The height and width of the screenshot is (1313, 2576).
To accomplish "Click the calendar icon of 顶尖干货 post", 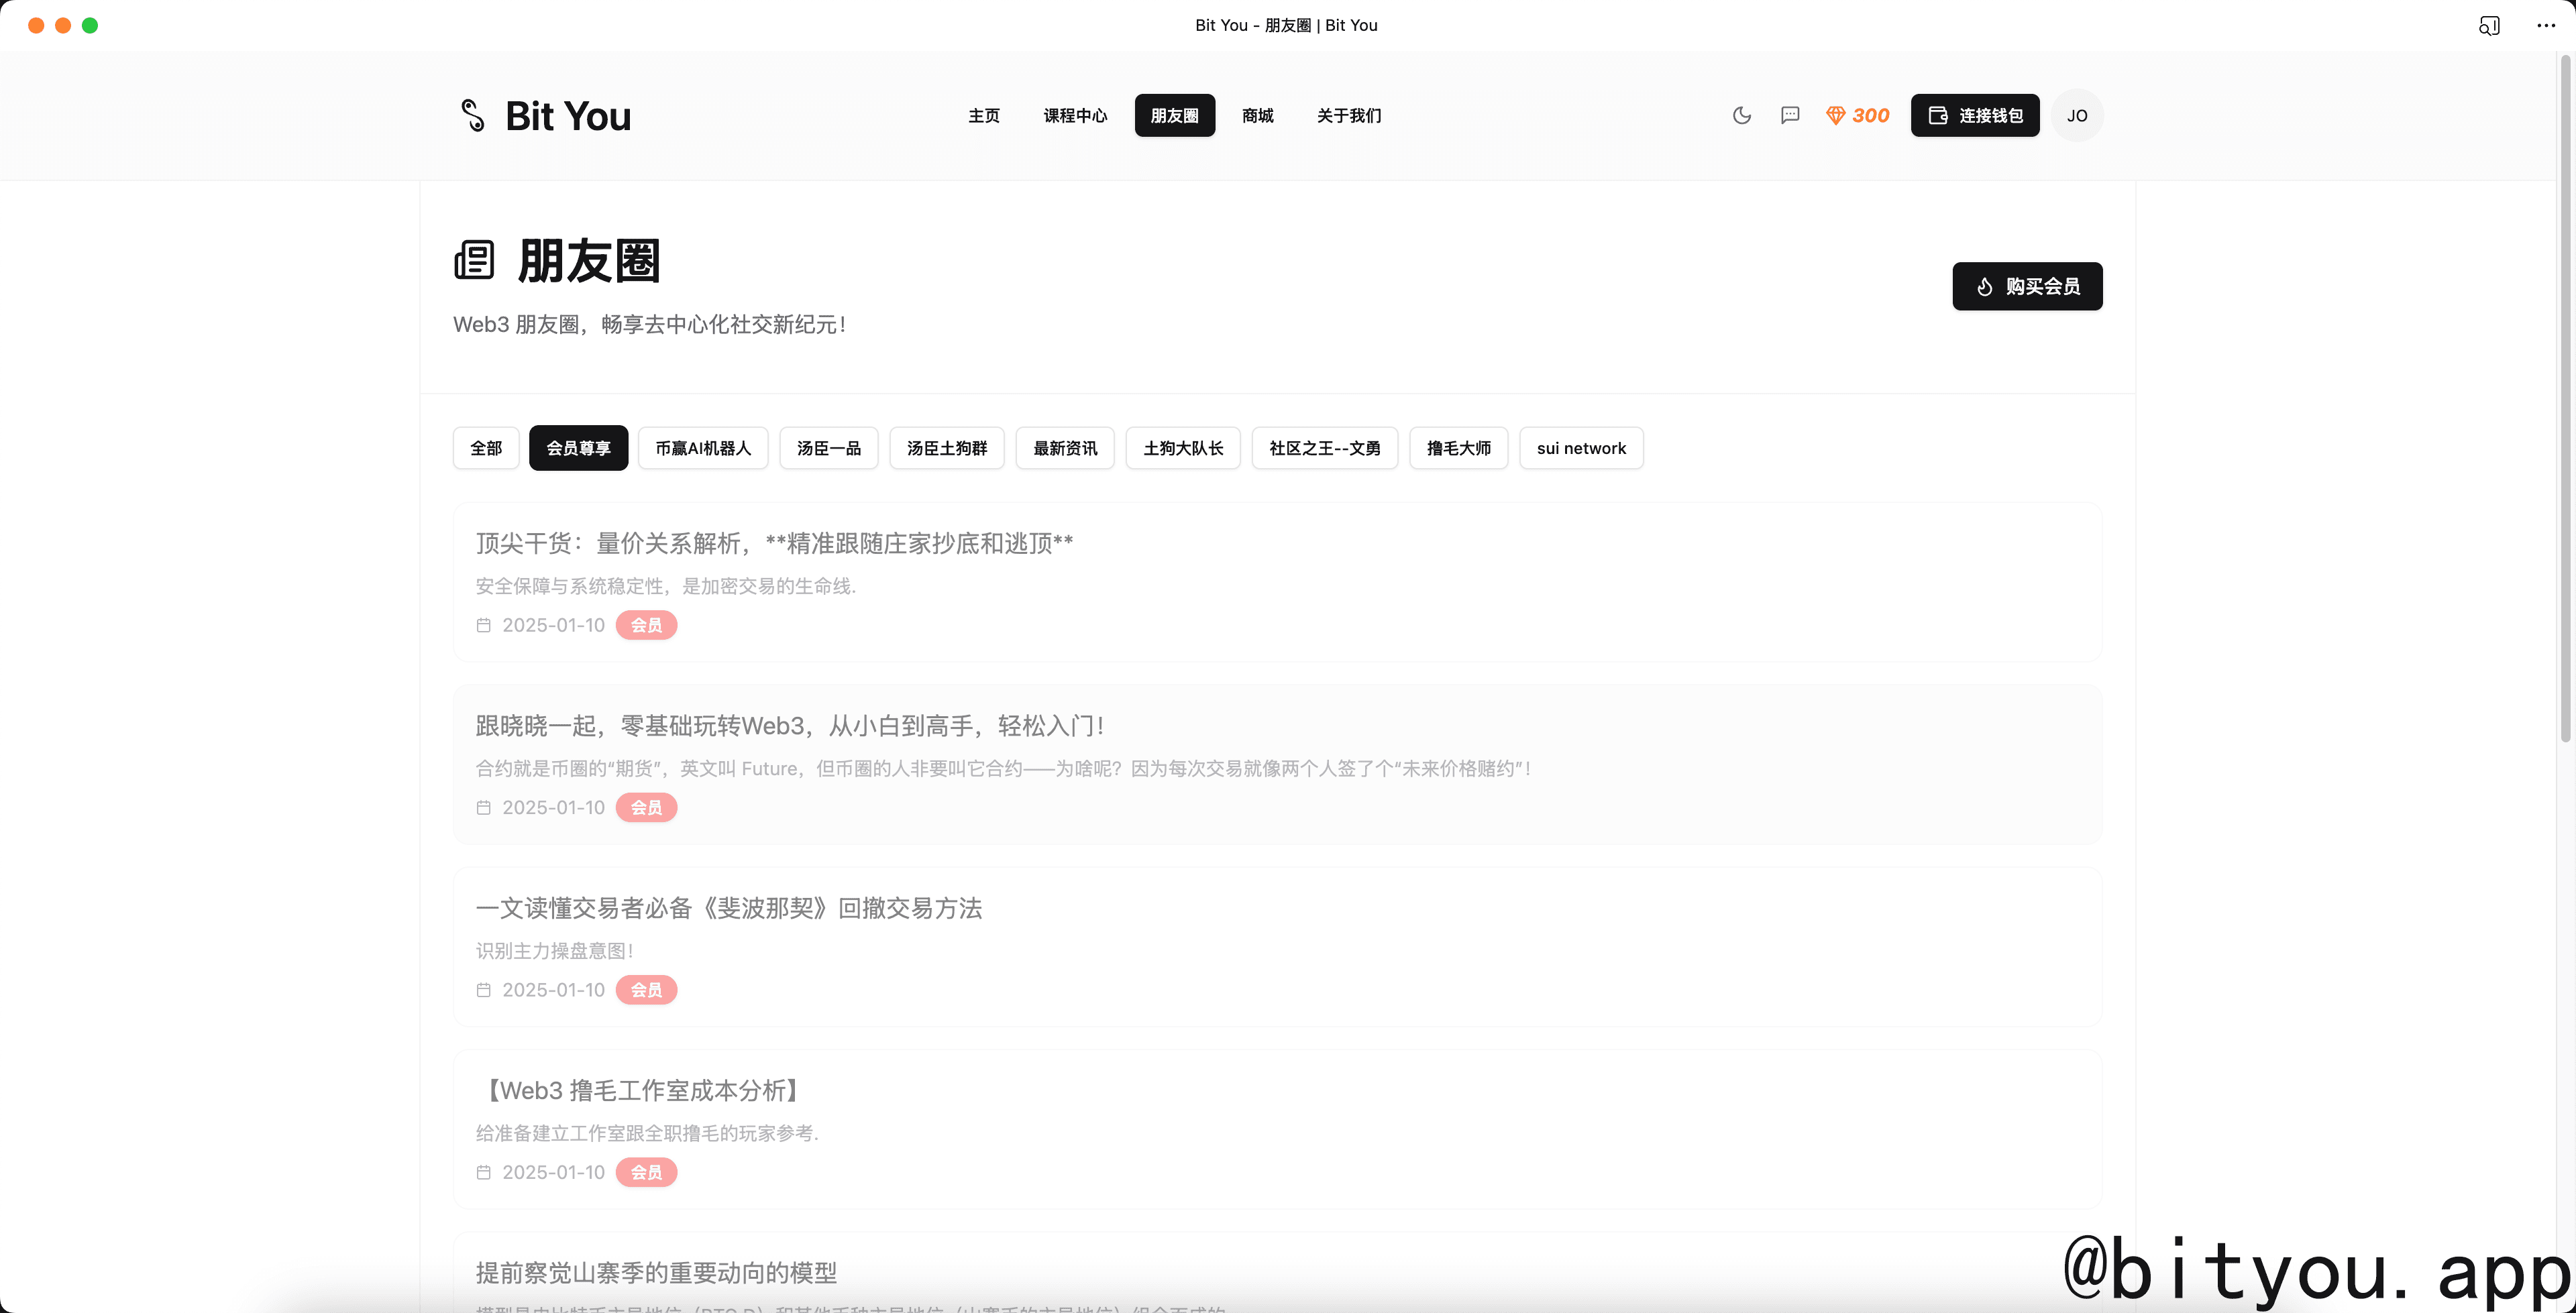I will 484,625.
